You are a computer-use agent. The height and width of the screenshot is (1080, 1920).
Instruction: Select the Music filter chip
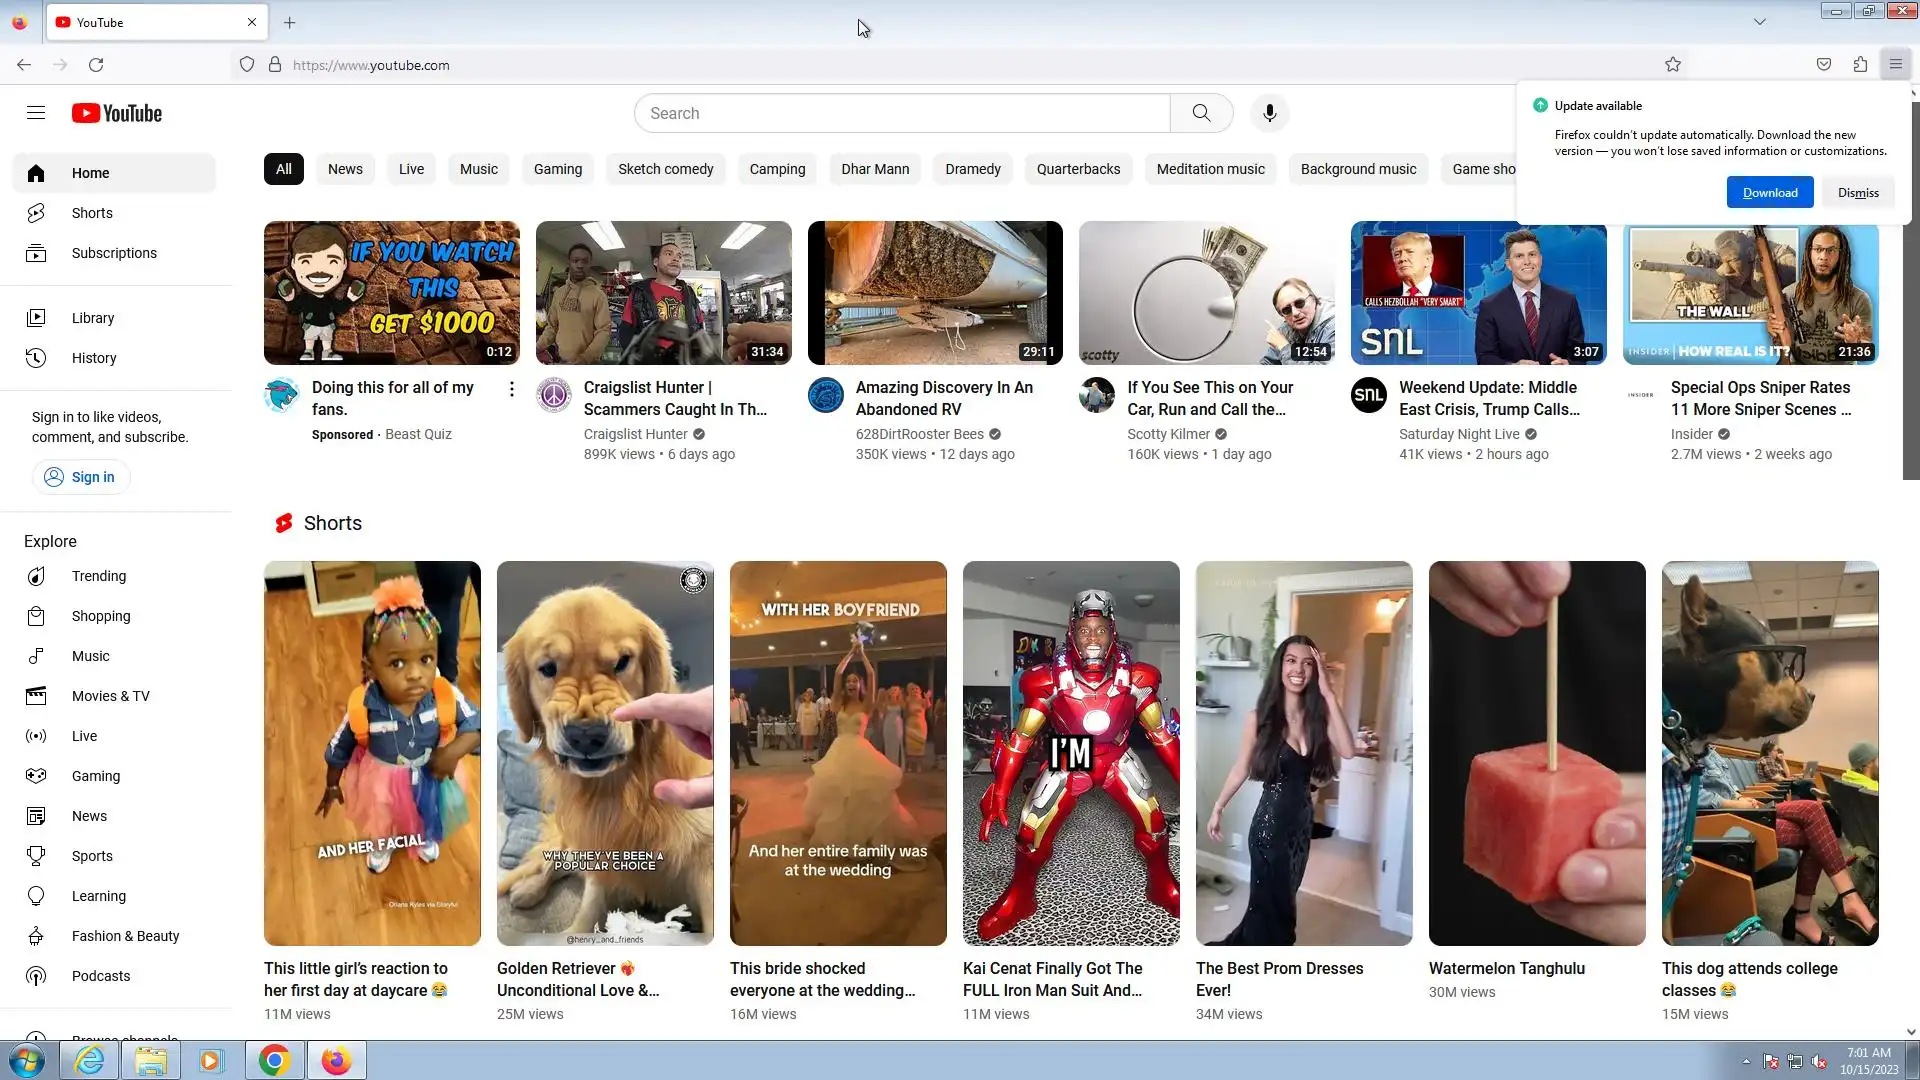point(478,169)
